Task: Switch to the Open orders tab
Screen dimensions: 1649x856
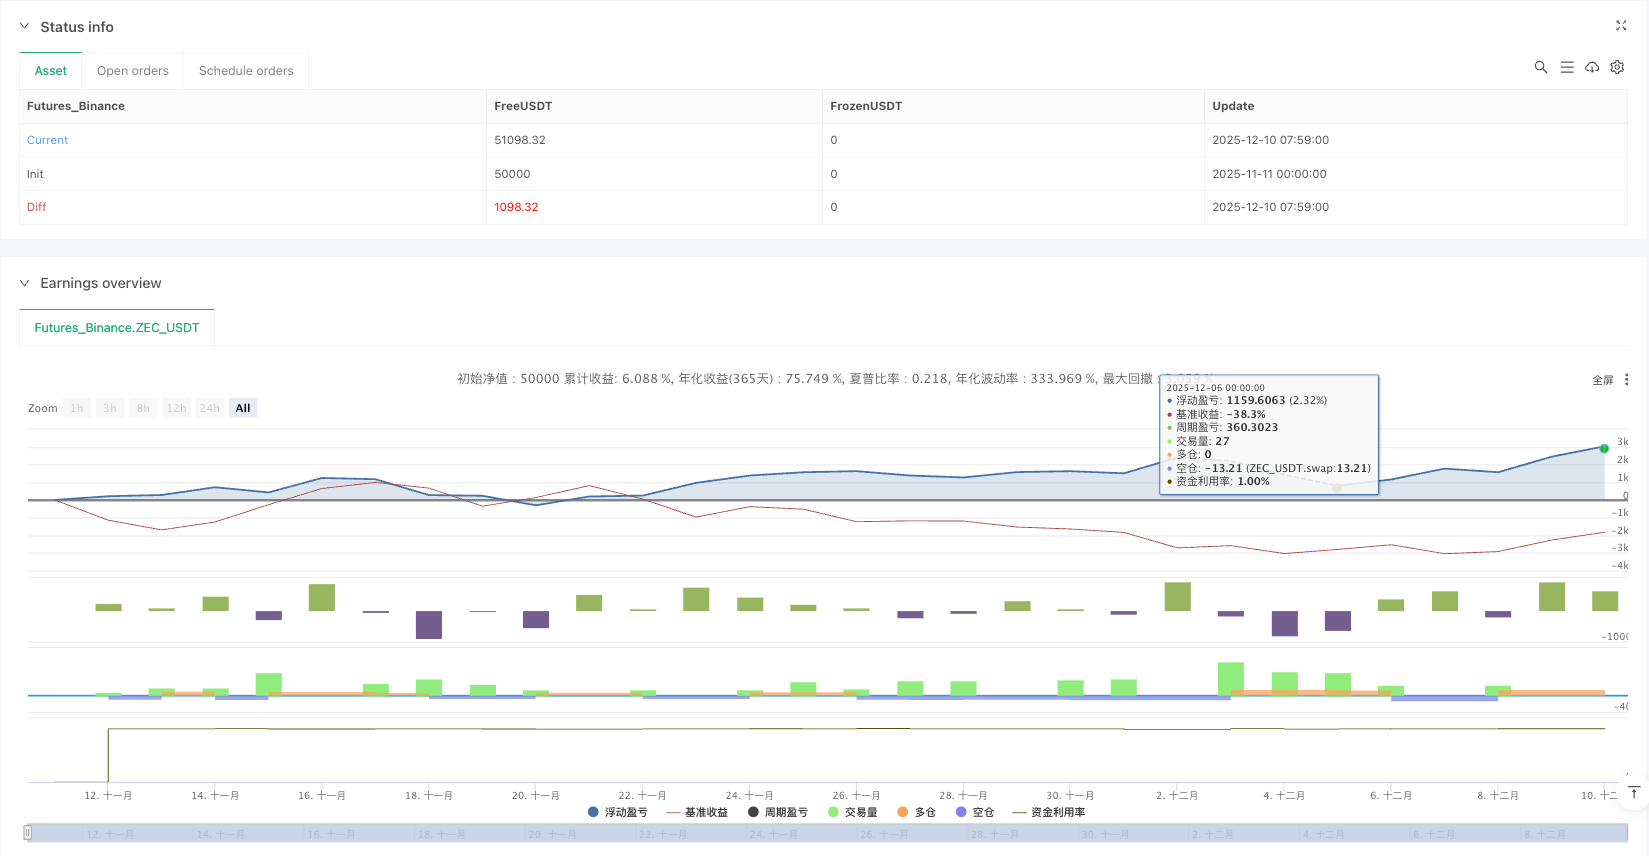Action: point(132,71)
